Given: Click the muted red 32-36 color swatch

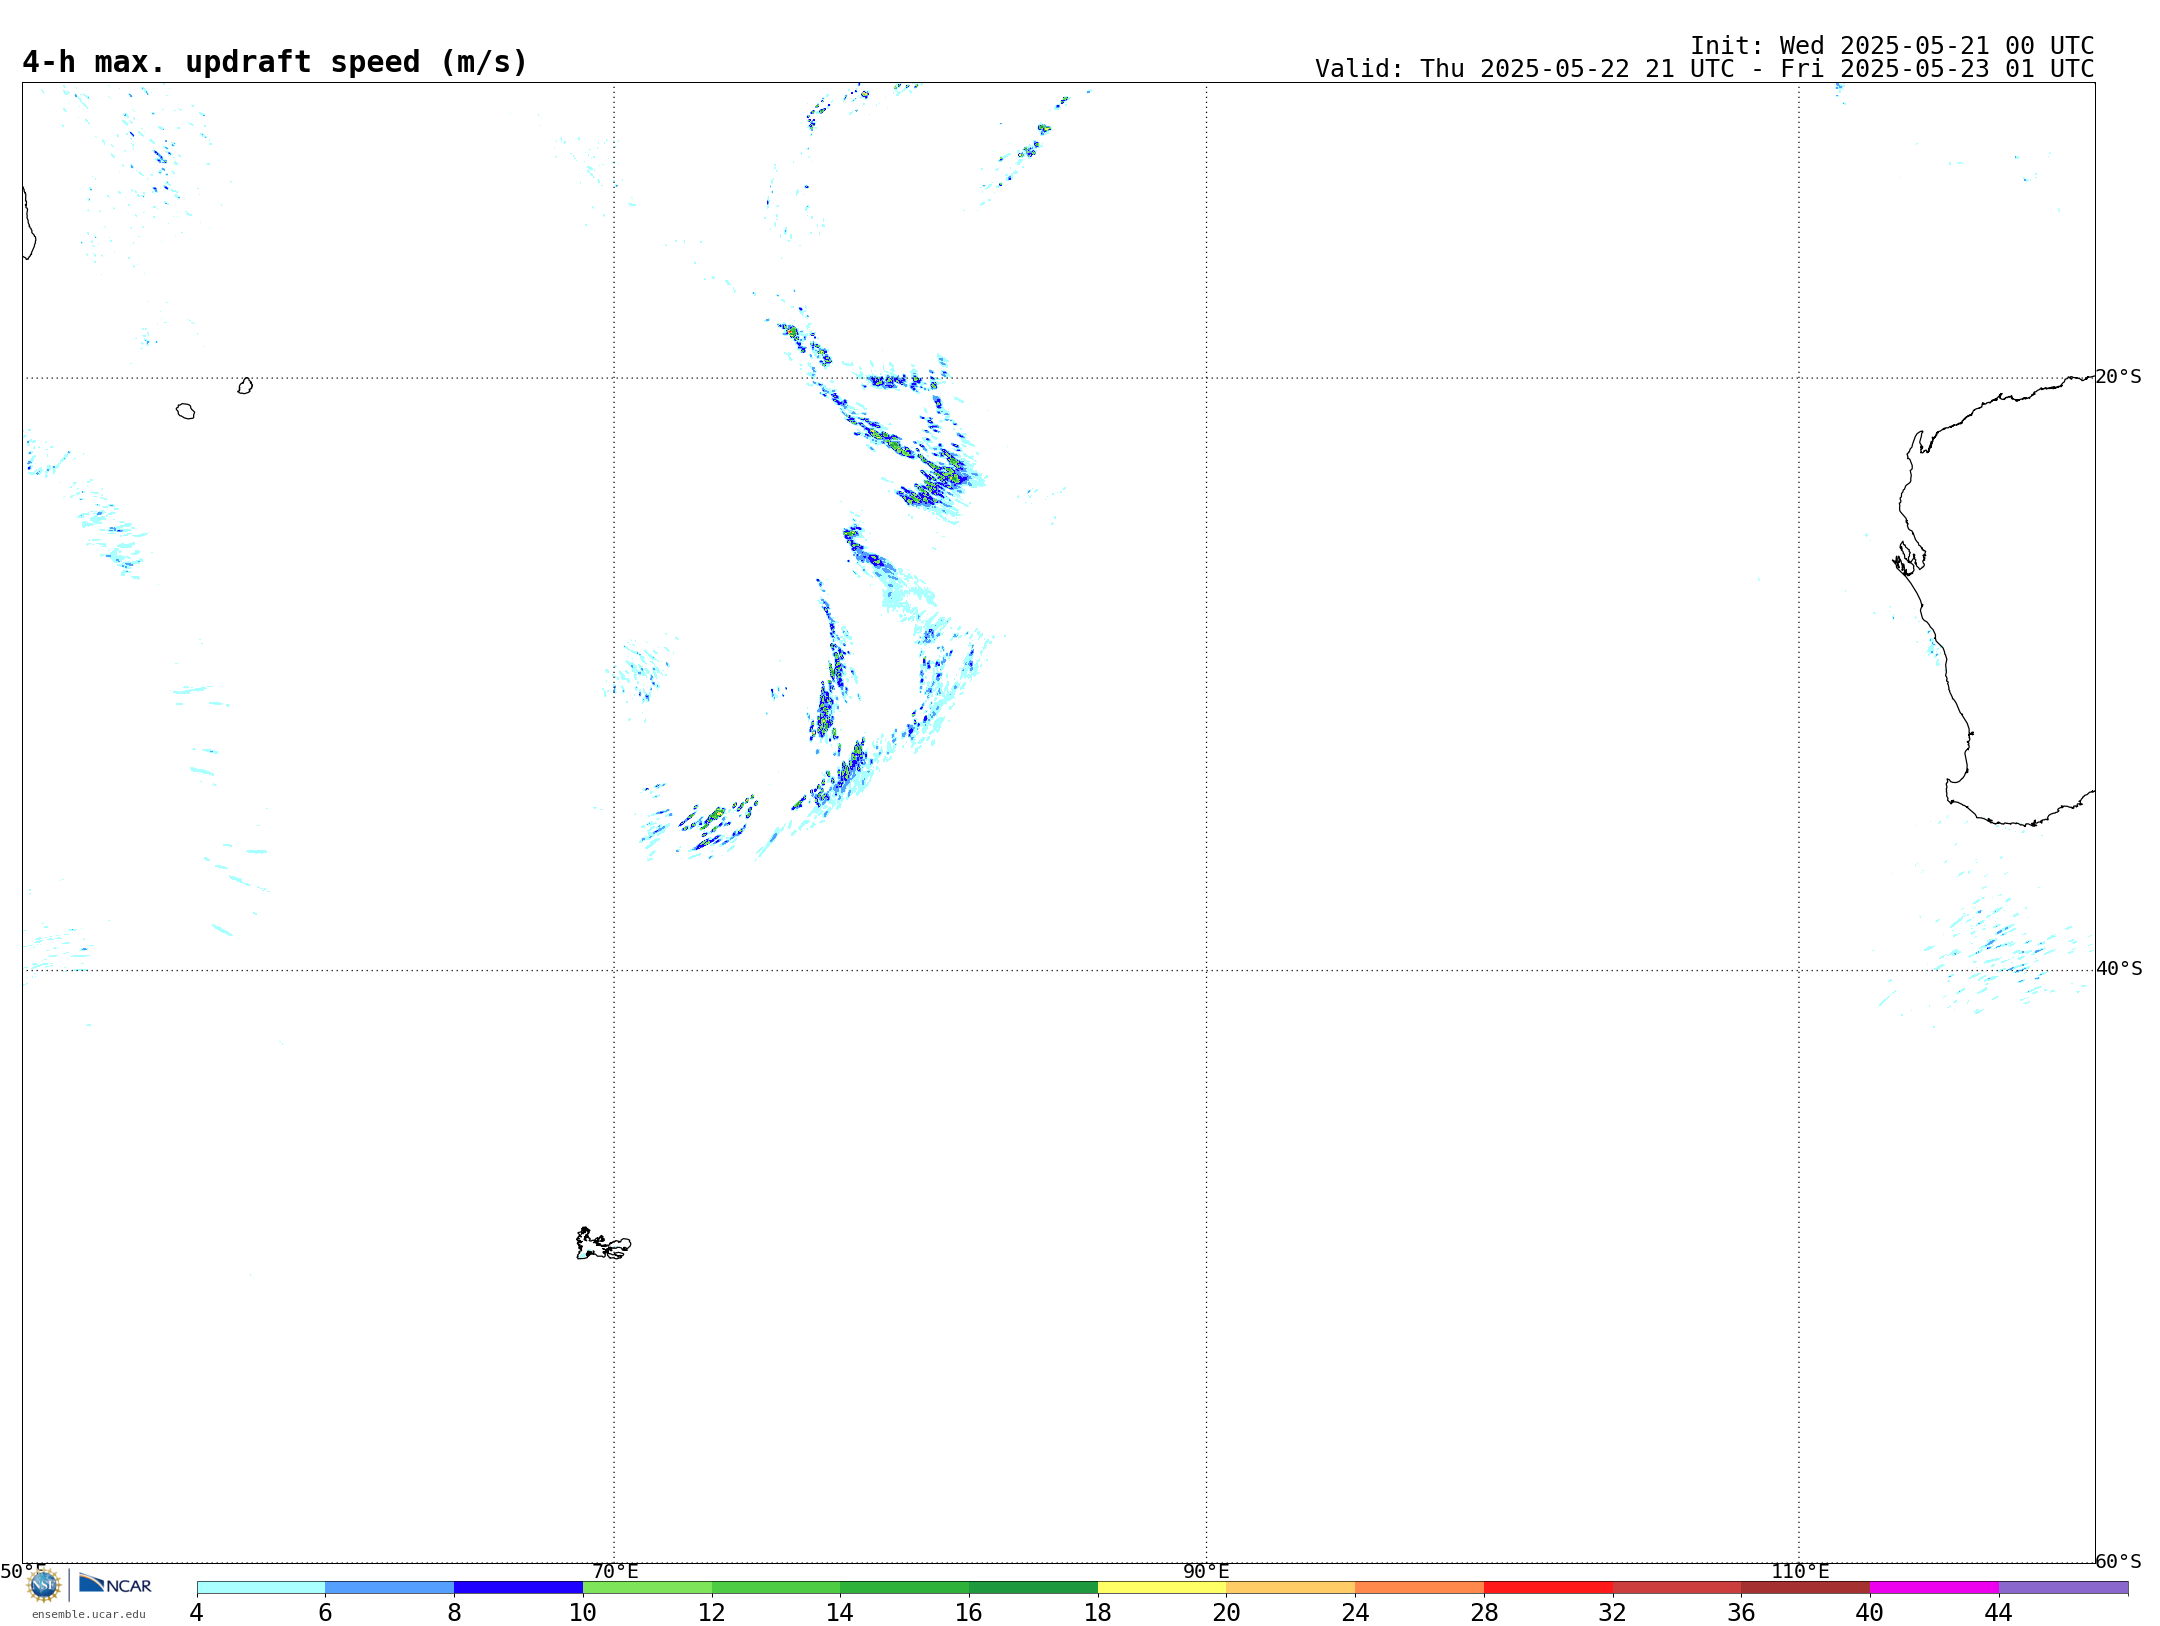Looking at the screenshot, I should pyautogui.click(x=1677, y=1587).
